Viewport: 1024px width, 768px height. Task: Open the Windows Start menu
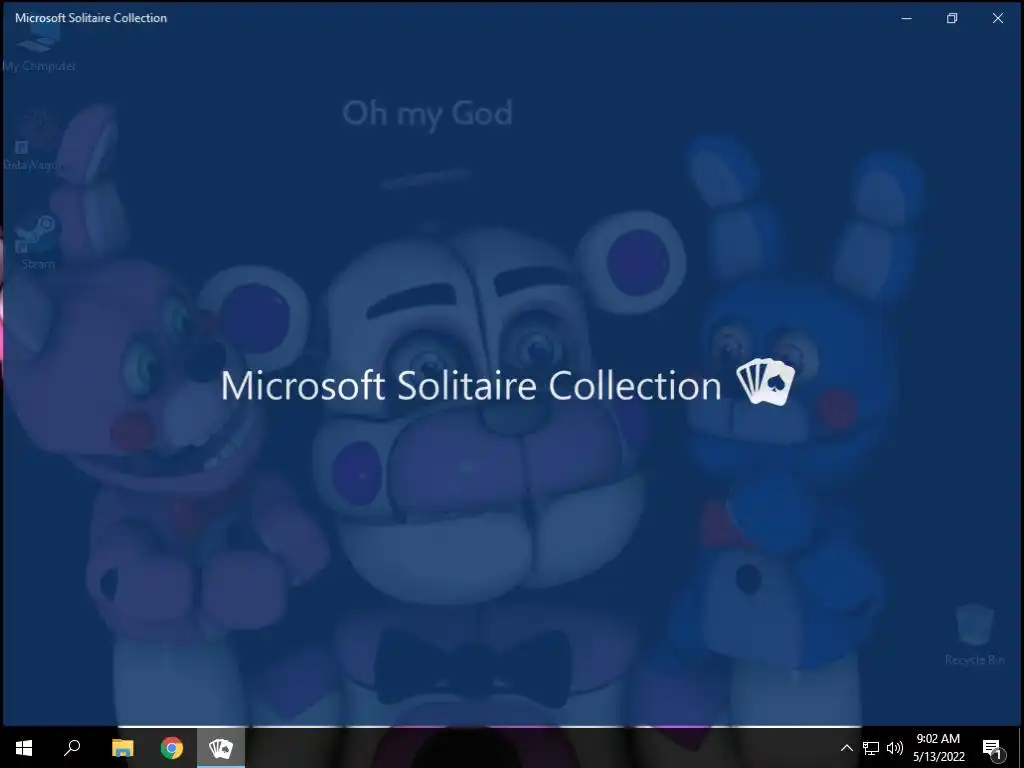point(24,748)
